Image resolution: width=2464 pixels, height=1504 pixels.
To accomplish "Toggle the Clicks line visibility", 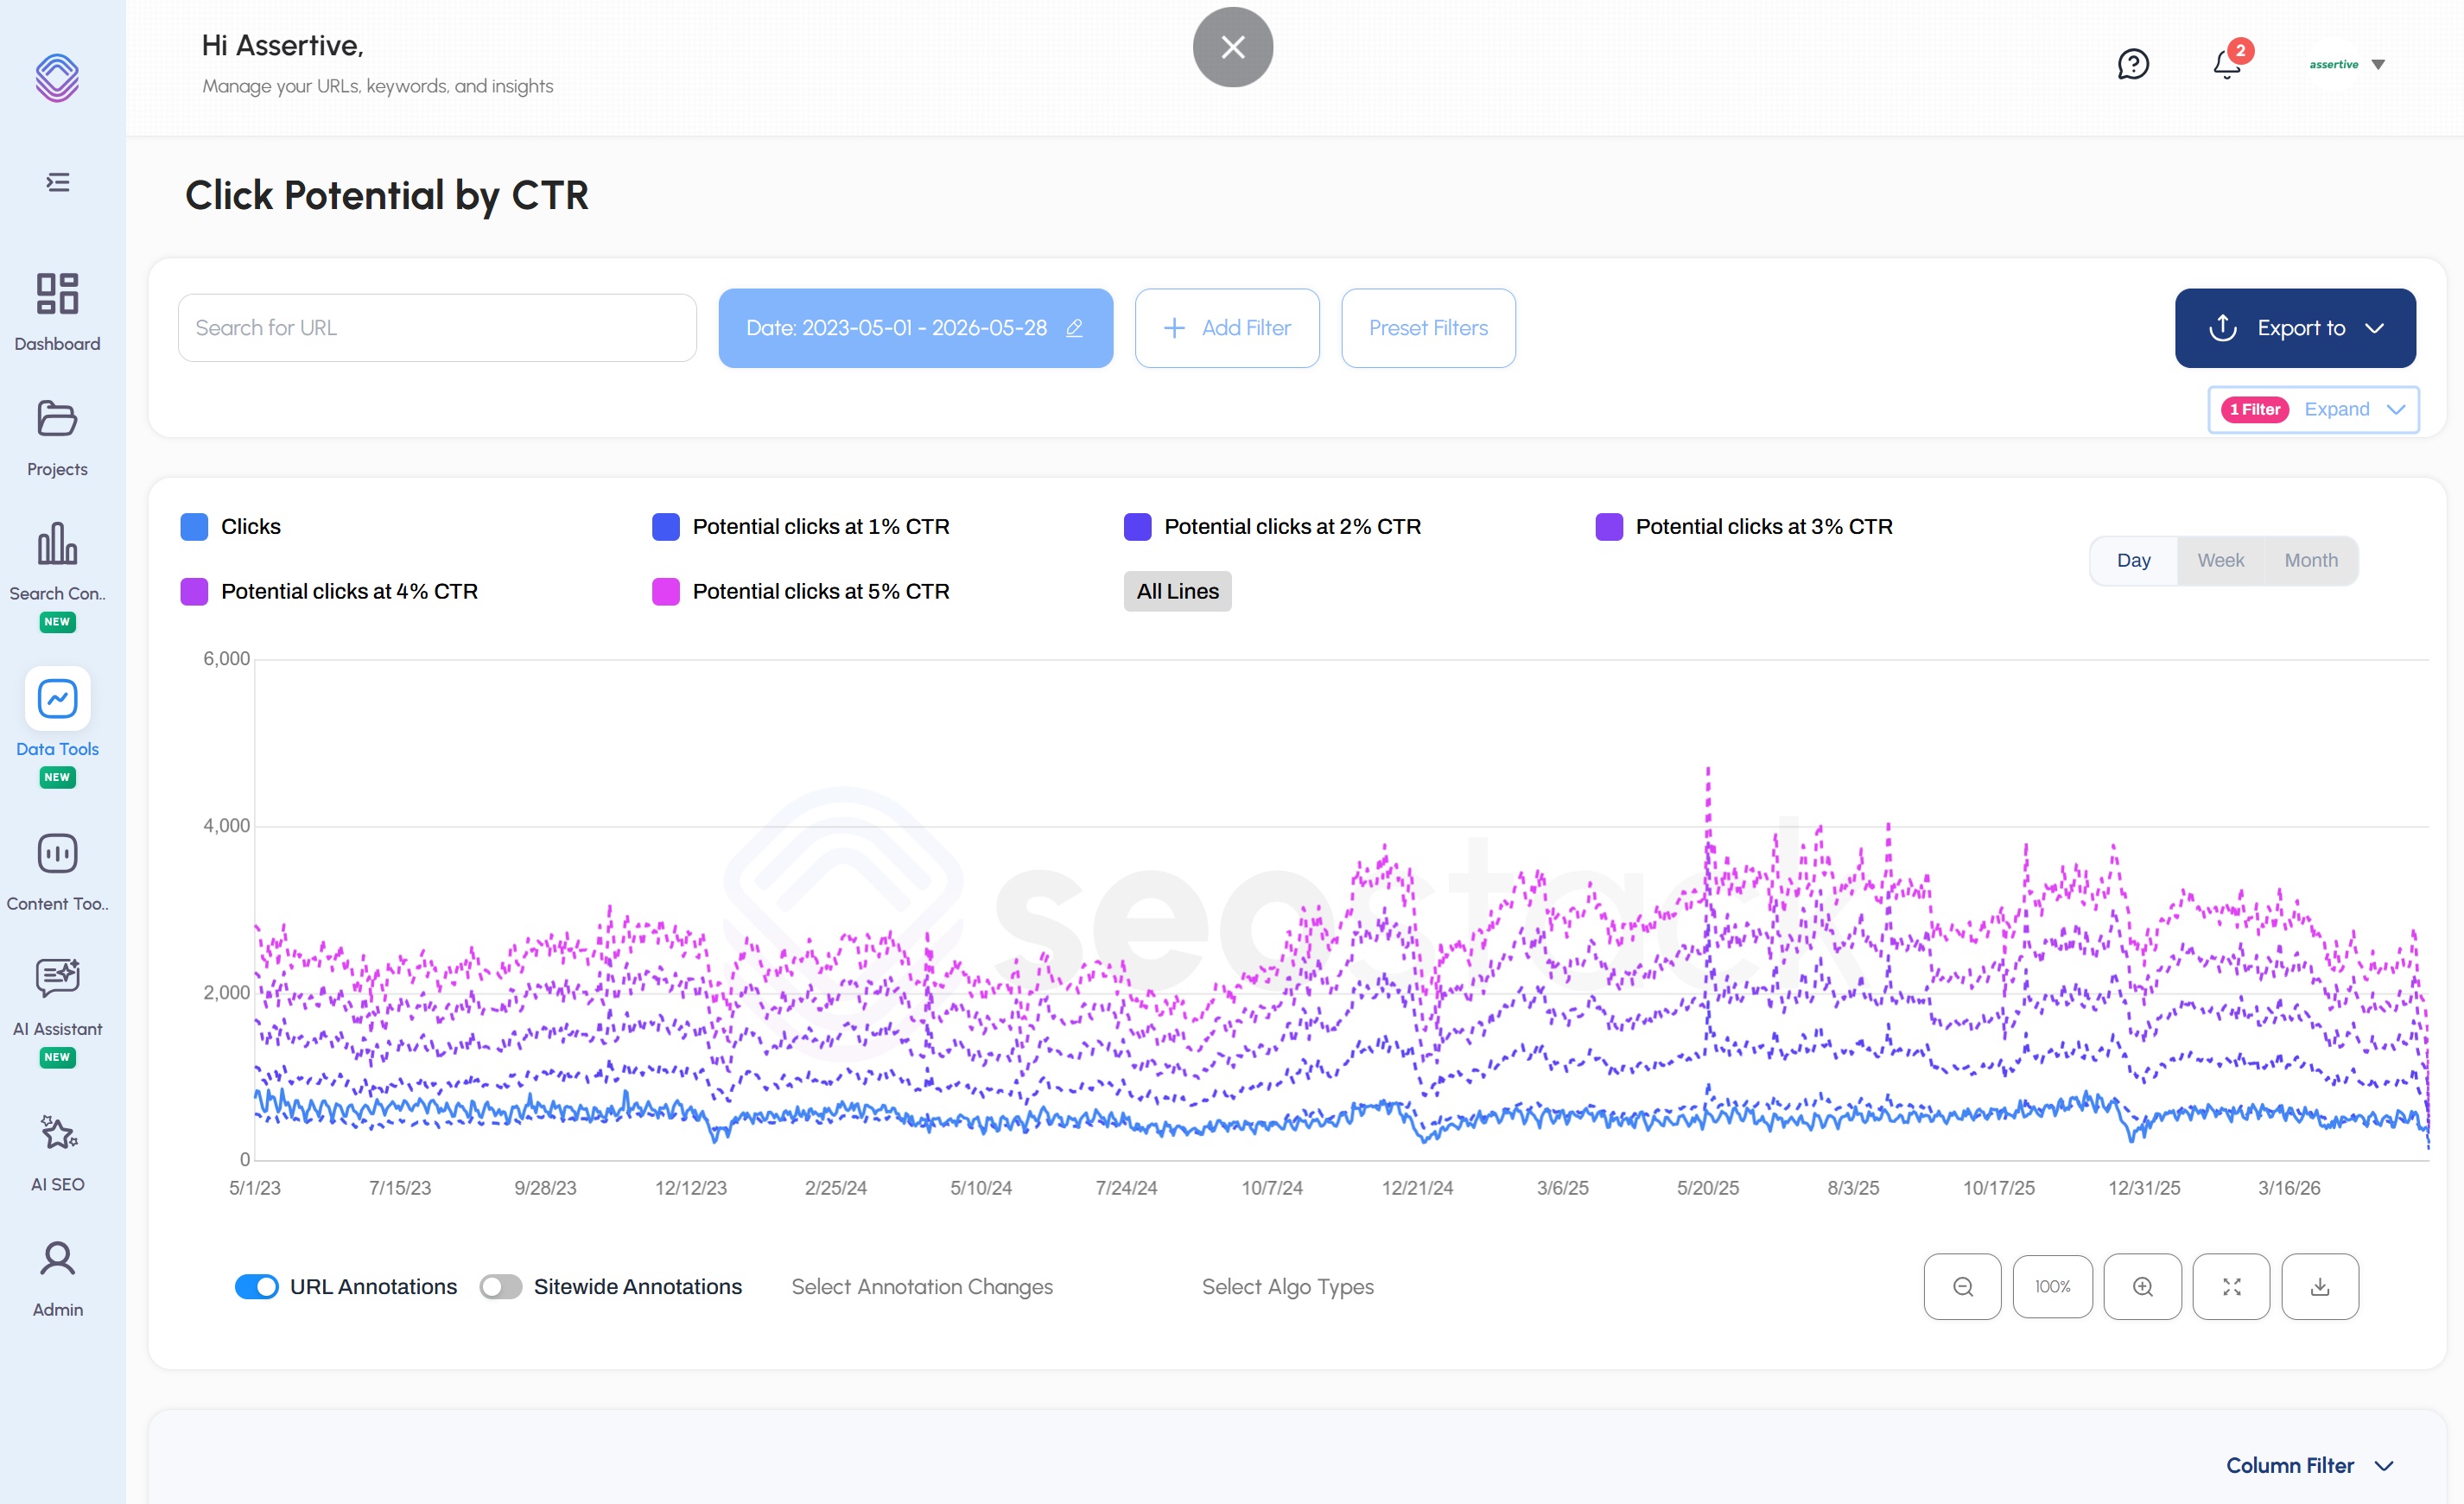I will point(231,527).
